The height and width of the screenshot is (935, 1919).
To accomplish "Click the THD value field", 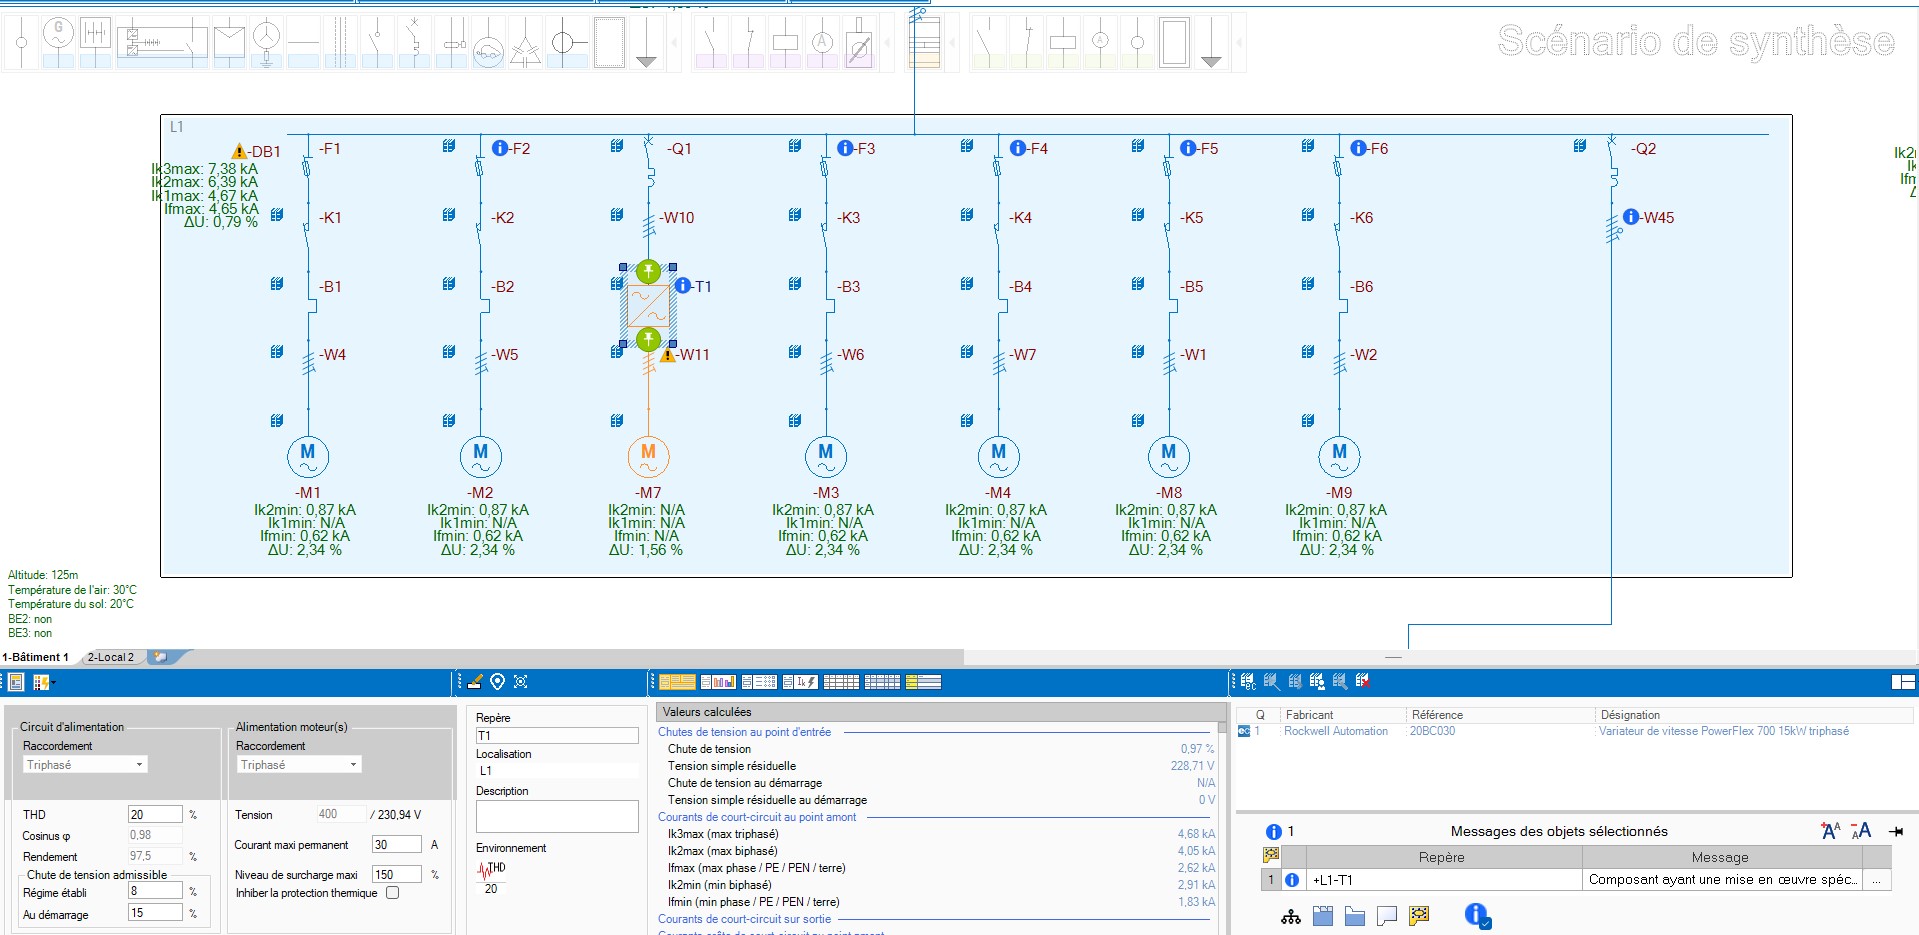I will tap(155, 814).
